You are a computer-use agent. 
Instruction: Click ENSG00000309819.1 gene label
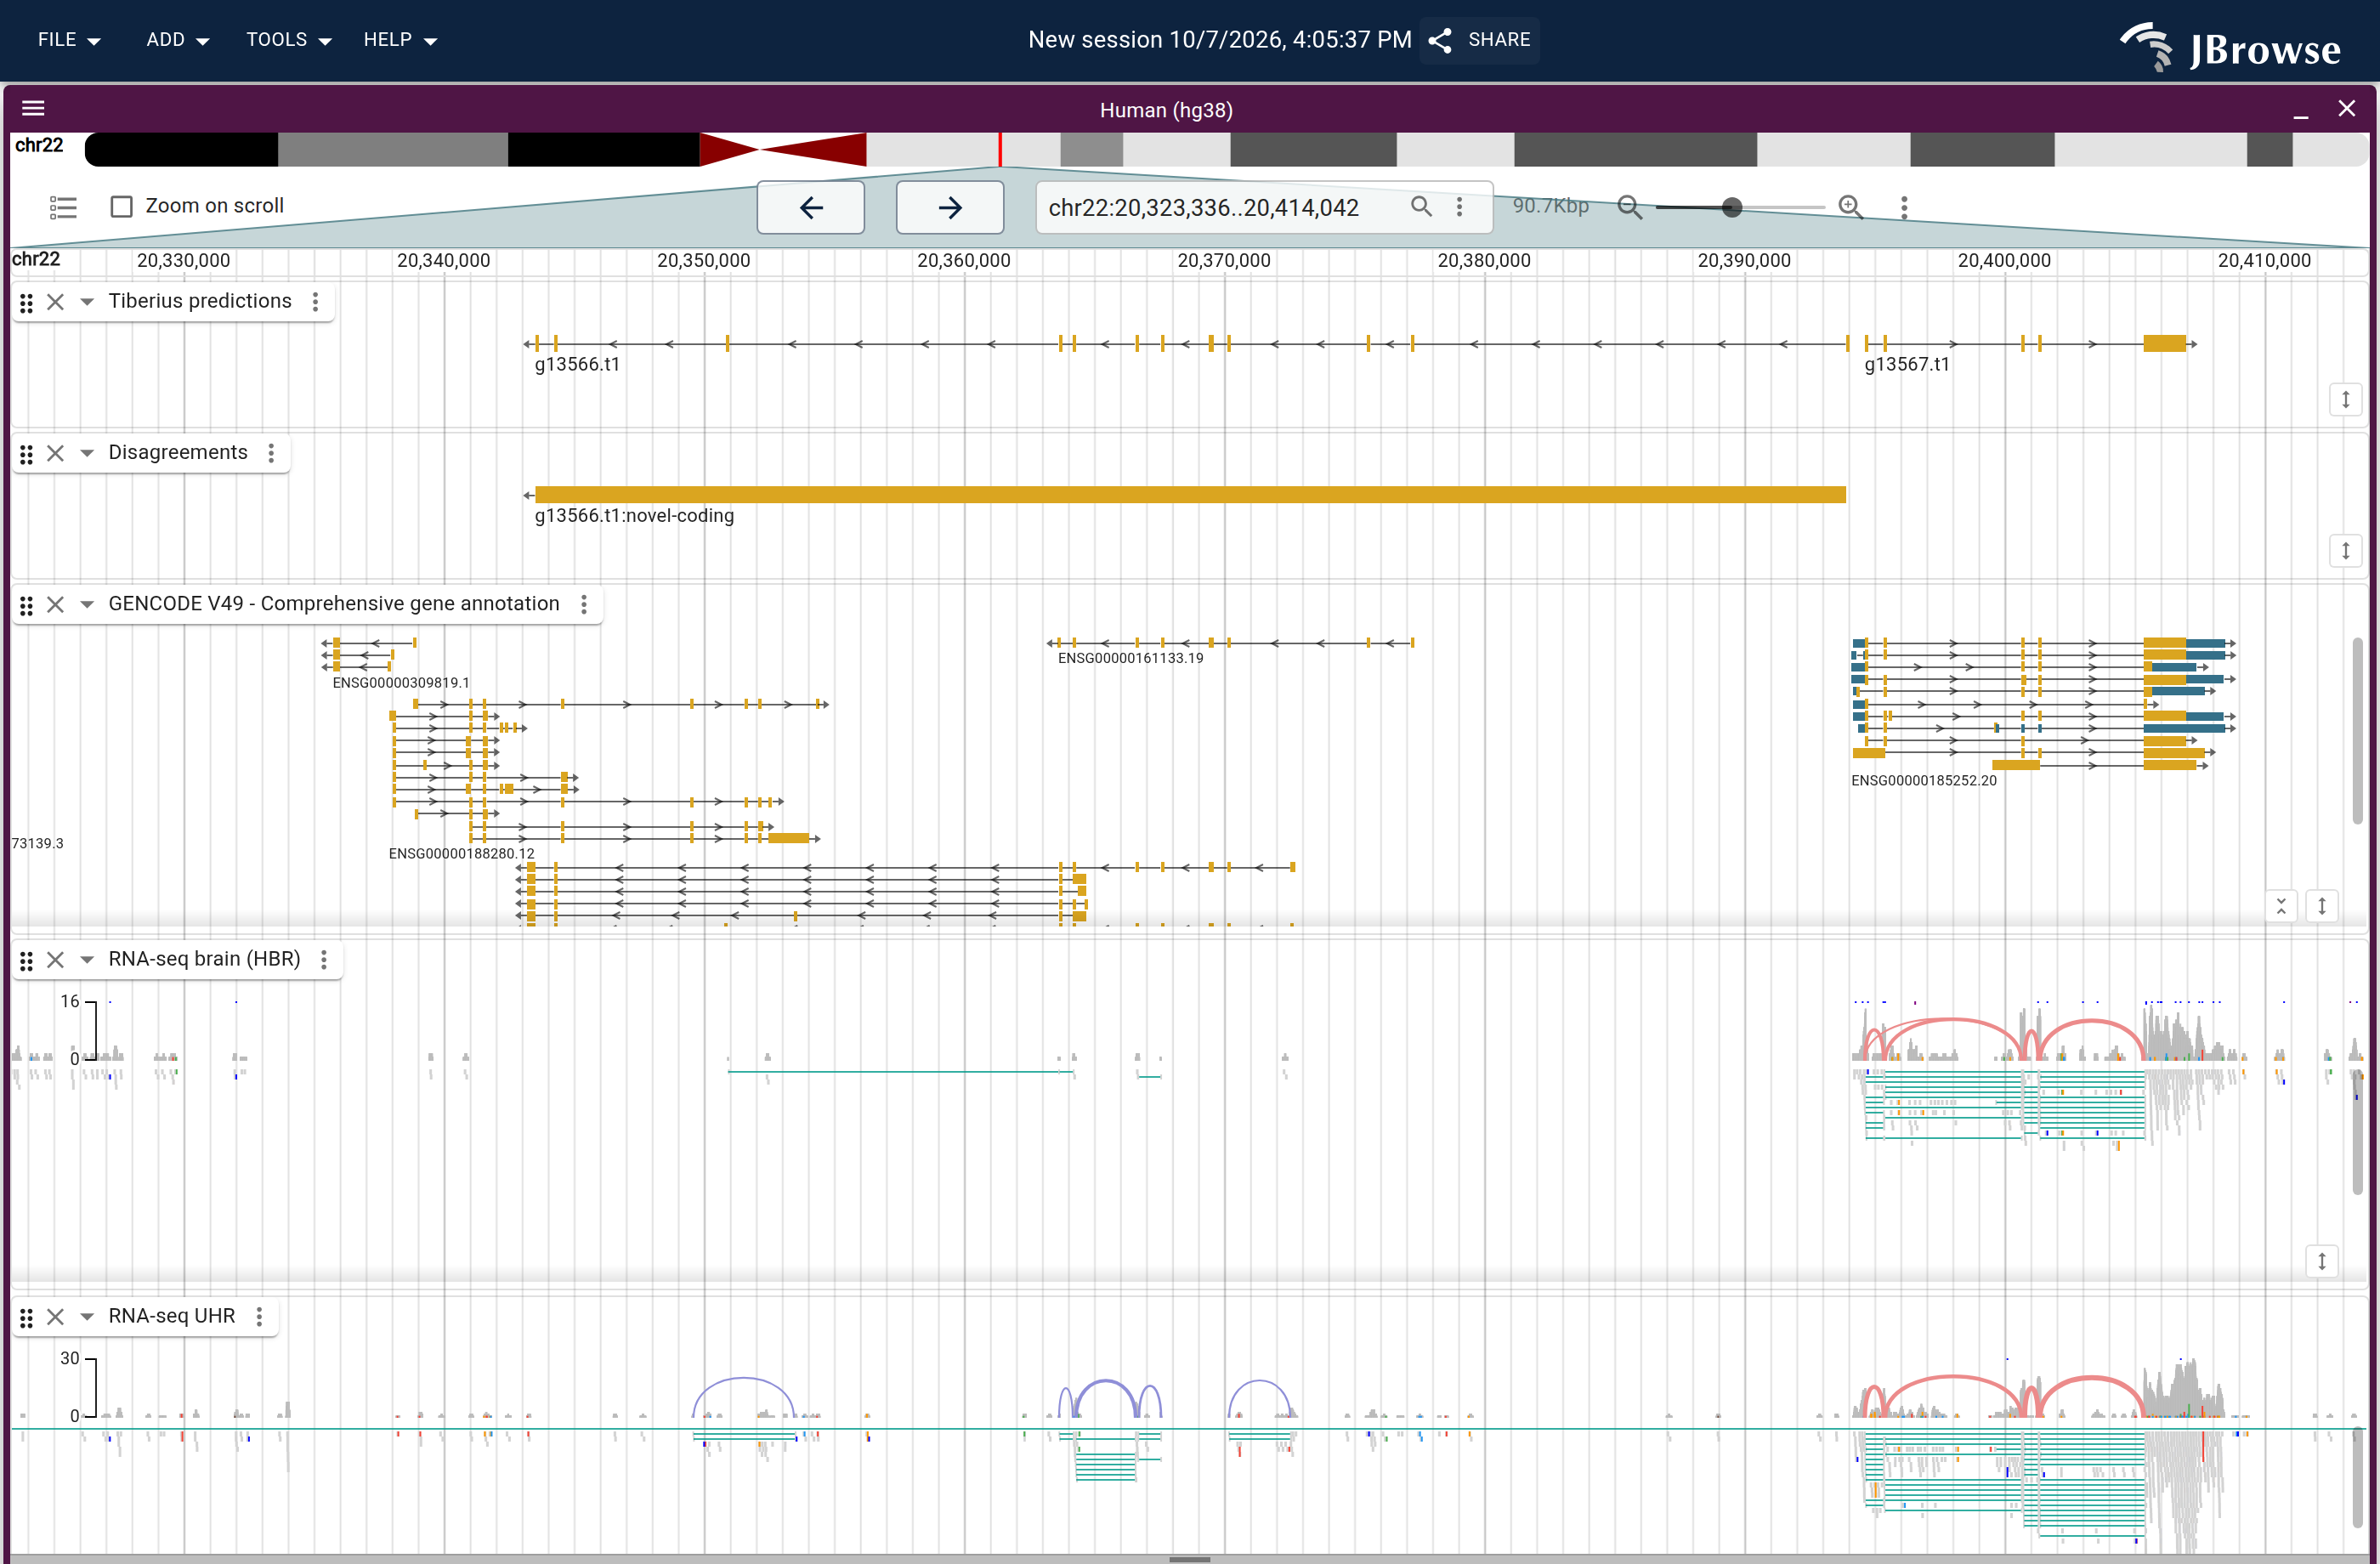point(401,683)
